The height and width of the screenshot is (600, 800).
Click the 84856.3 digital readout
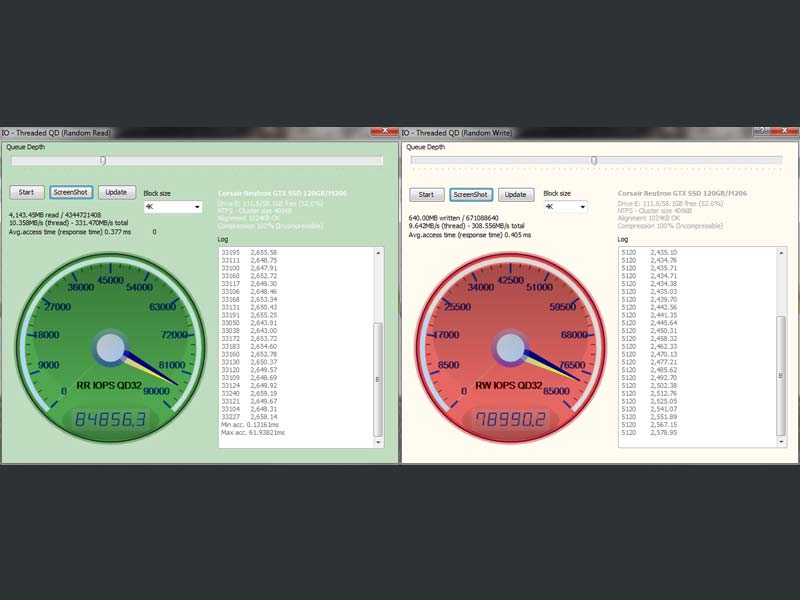point(112,421)
